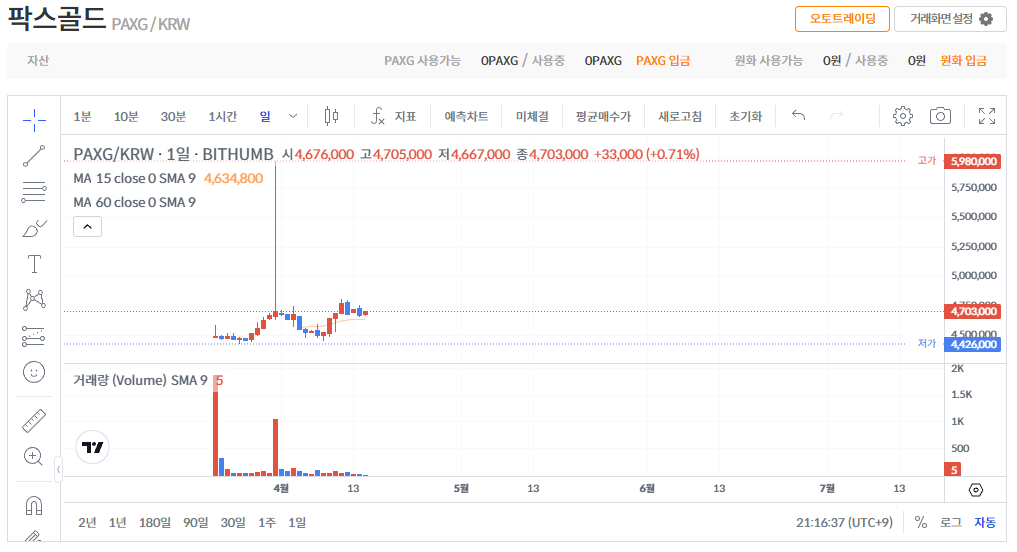Select the brush drawing tool
Screen dimensions: 1017x552
[x=34, y=228]
